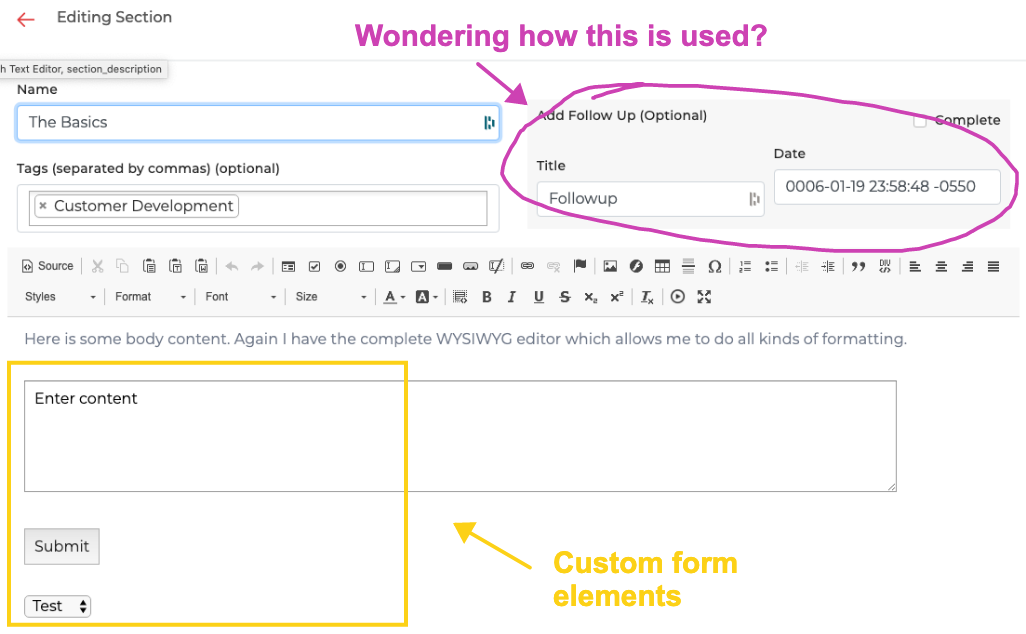
Task: Insert a selection field element
Action: [419, 266]
